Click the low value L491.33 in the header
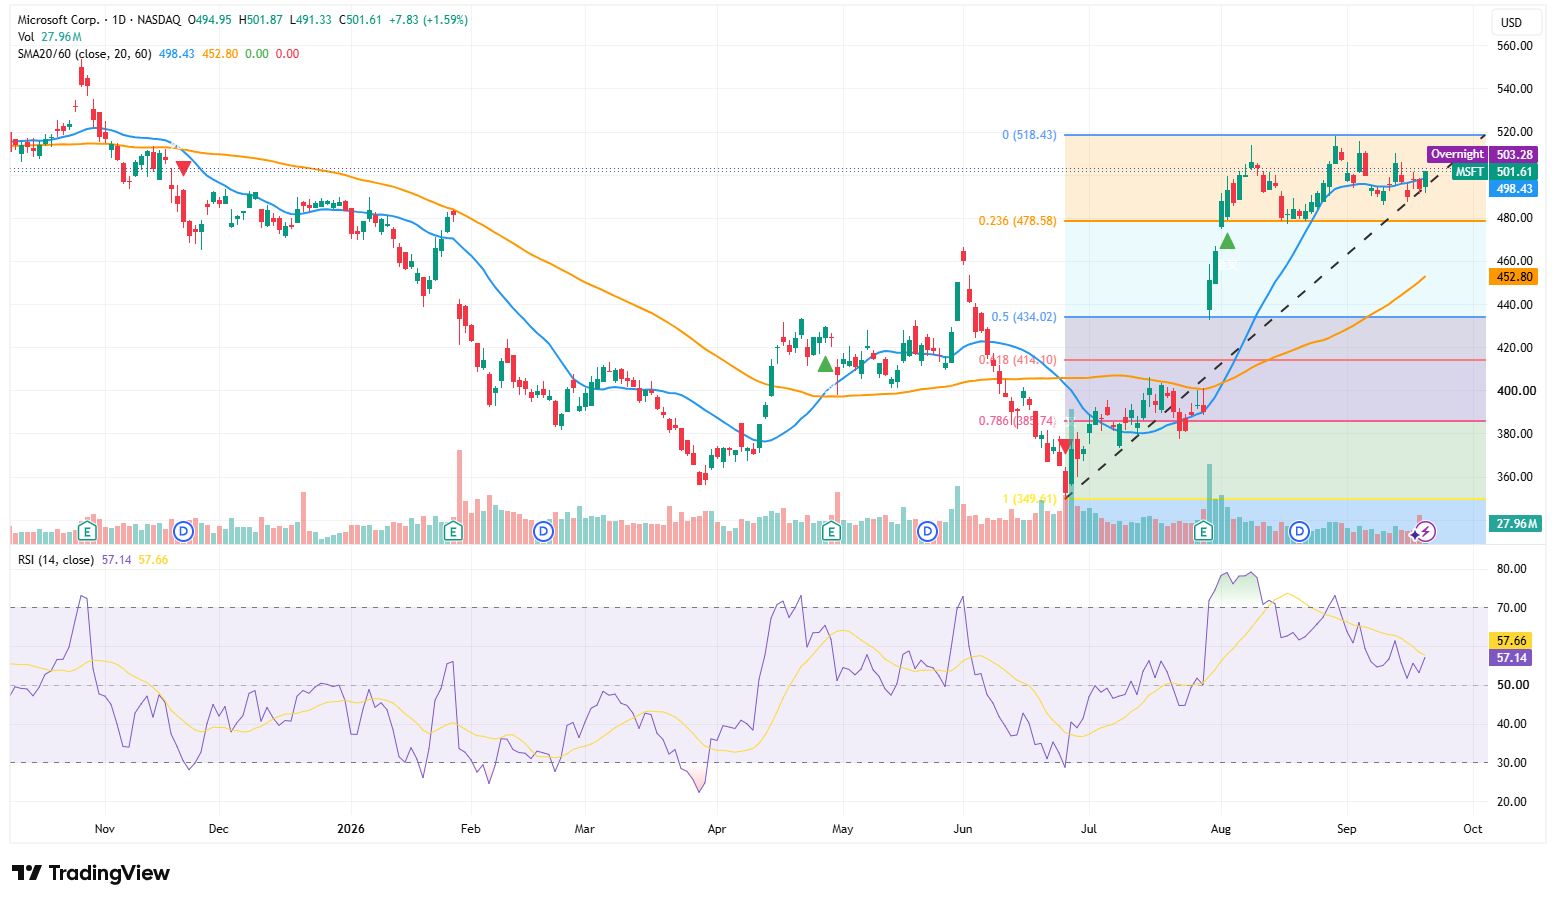 click(x=312, y=20)
